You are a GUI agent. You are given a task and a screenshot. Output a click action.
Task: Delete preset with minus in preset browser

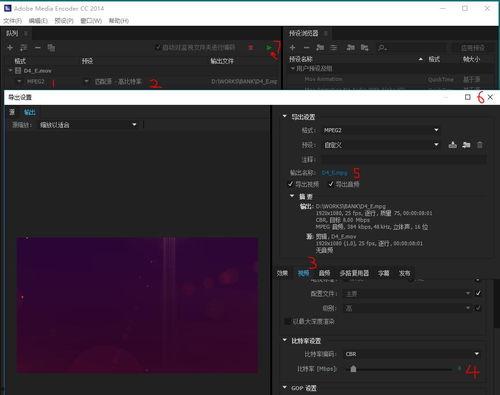tap(306, 48)
